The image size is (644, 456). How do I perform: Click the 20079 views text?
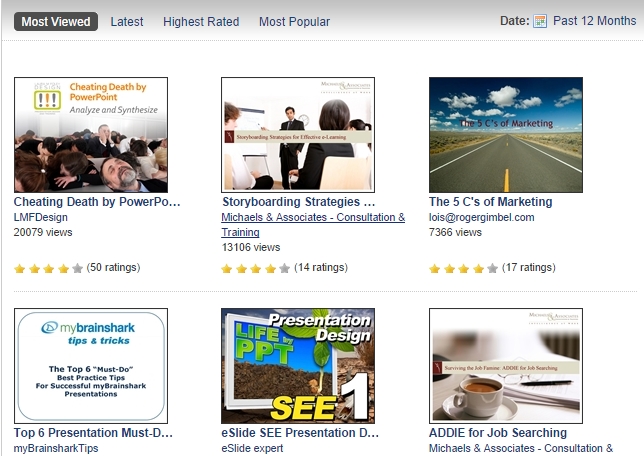click(x=43, y=232)
